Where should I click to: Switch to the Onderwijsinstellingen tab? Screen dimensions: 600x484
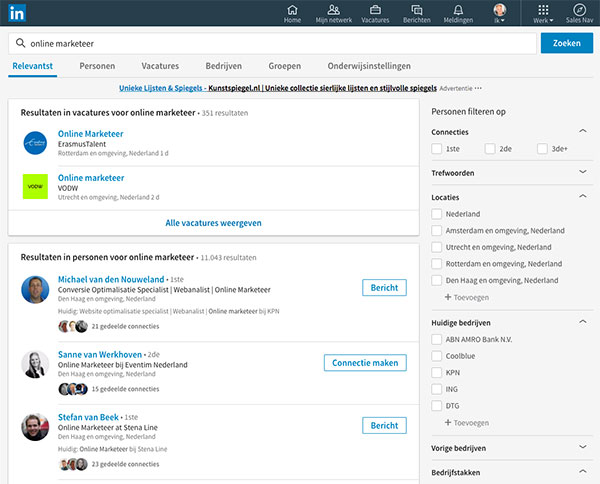pyautogui.click(x=369, y=66)
